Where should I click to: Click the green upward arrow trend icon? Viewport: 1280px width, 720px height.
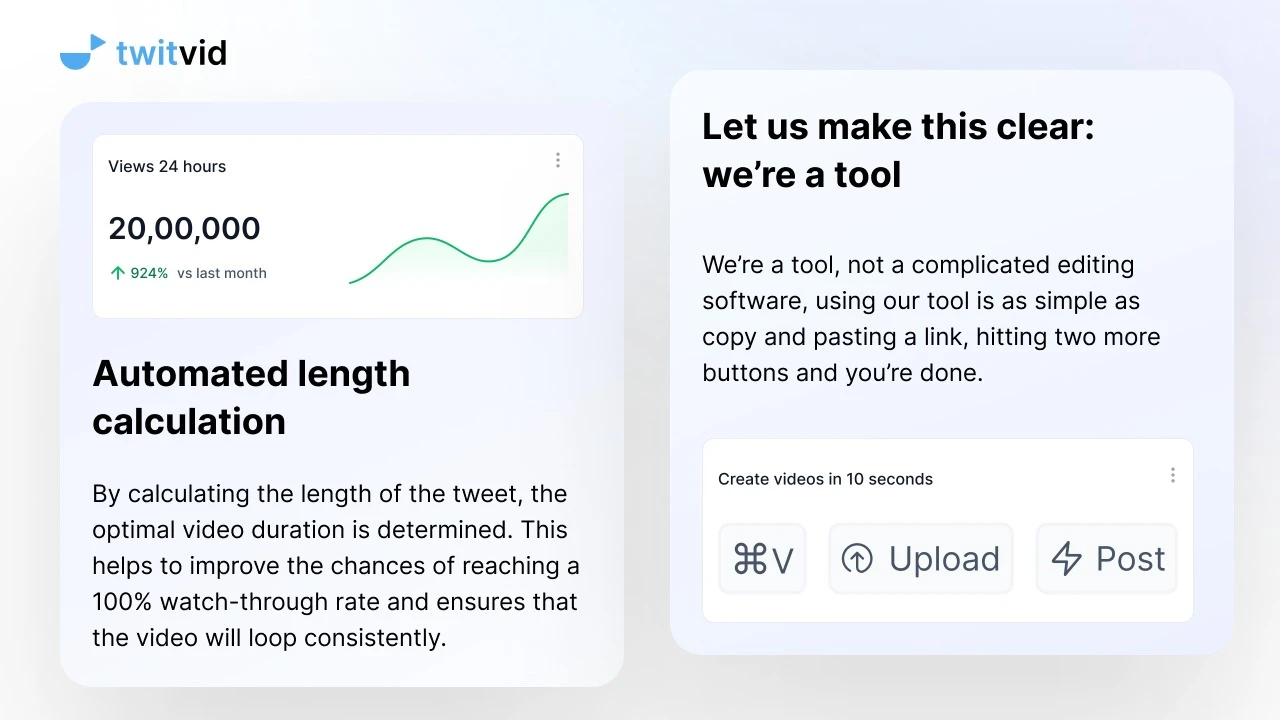(x=118, y=273)
